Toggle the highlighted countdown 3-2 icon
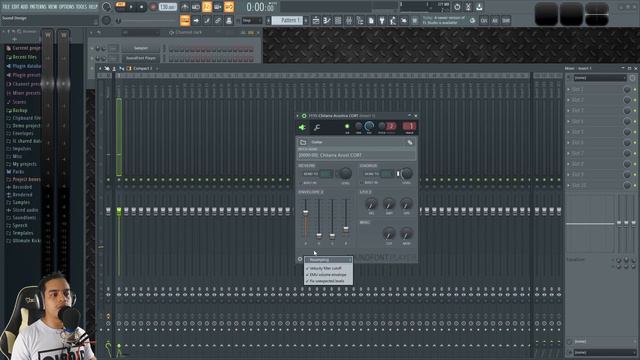 [207, 7]
